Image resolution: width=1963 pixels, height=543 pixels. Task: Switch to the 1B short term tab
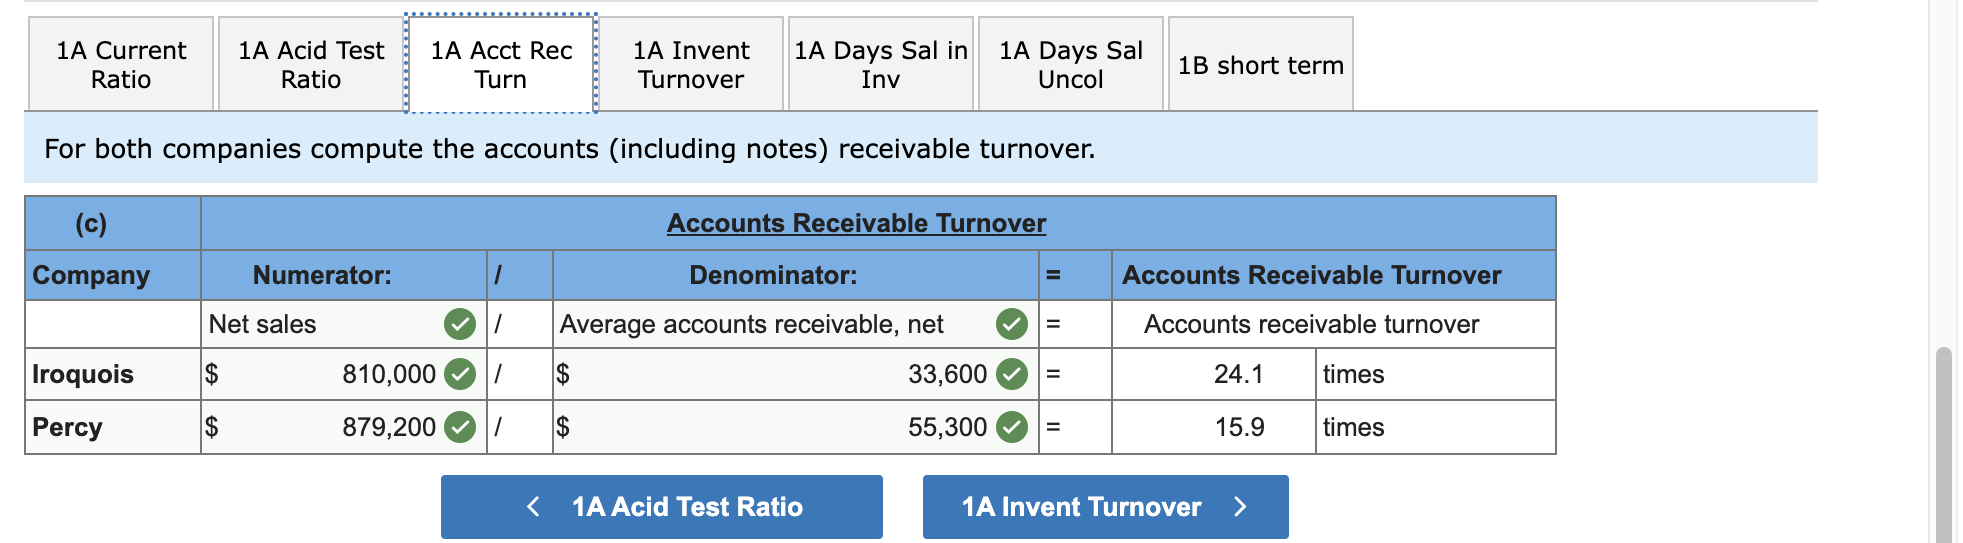(x=1261, y=64)
